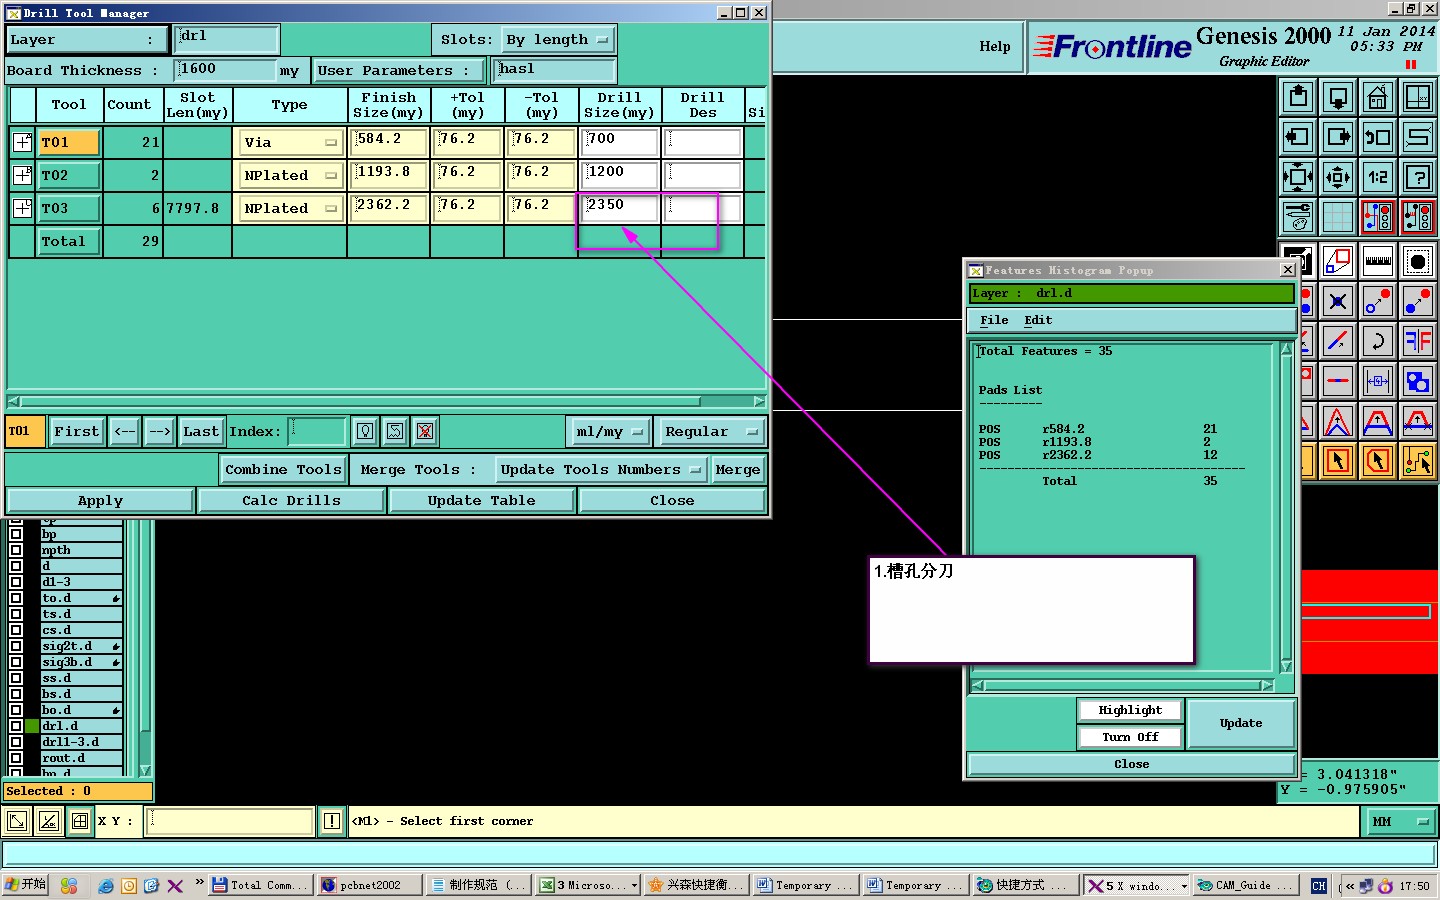Click the home view icon
Screen dimensions: 1440x900
pos(1378,97)
